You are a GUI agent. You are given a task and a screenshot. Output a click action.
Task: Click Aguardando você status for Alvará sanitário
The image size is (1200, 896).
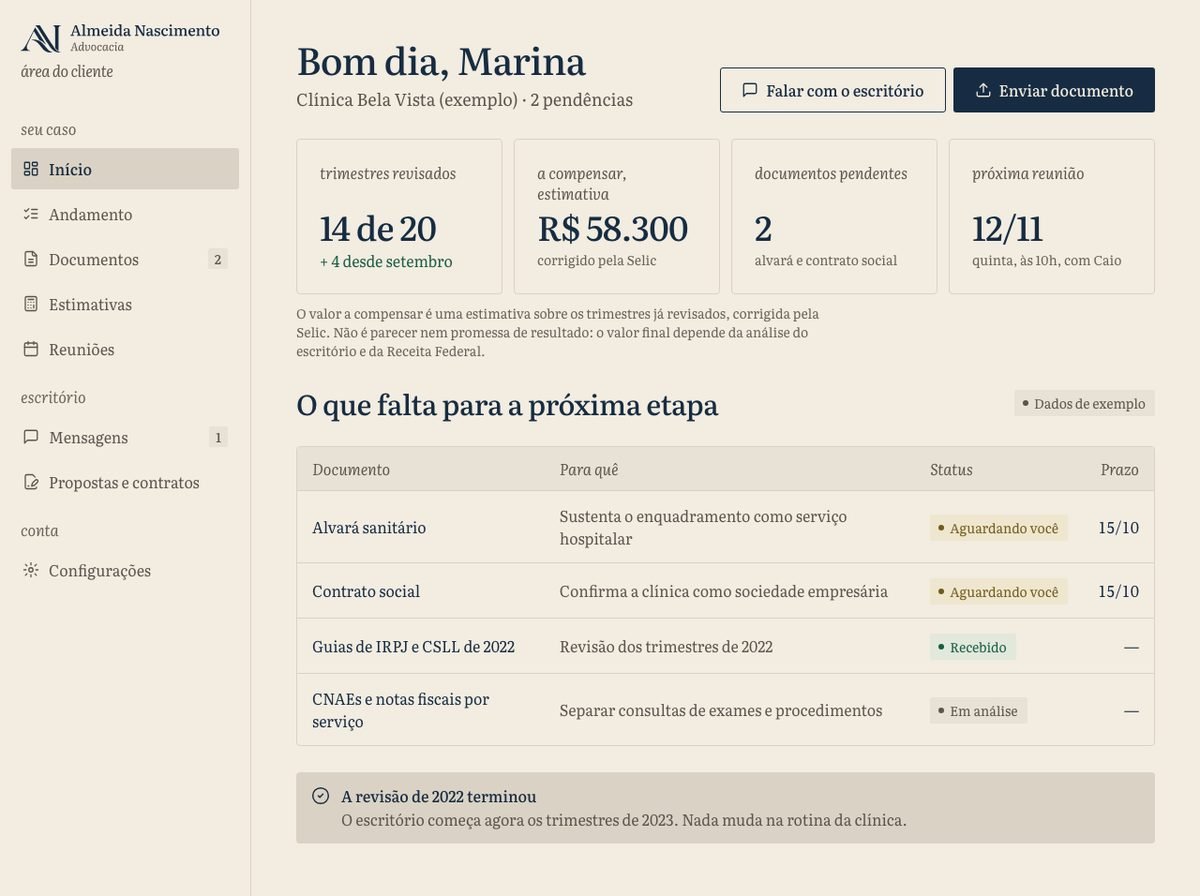click(998, 527)
